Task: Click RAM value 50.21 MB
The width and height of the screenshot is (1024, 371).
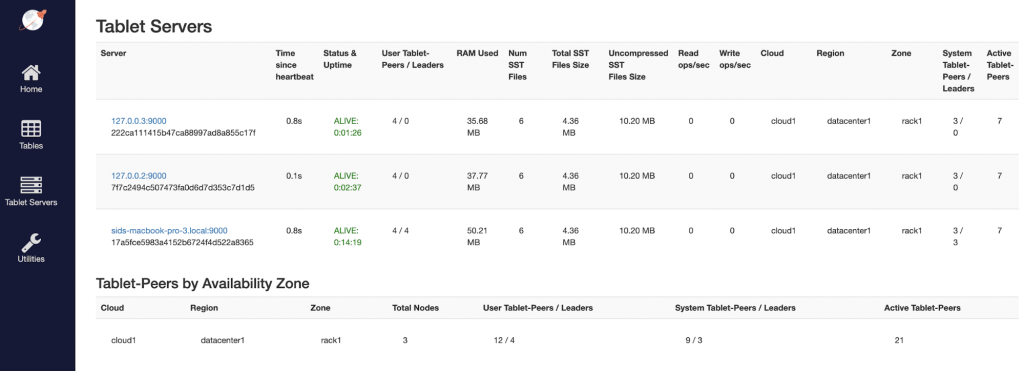Action: (x=477, y=236)
